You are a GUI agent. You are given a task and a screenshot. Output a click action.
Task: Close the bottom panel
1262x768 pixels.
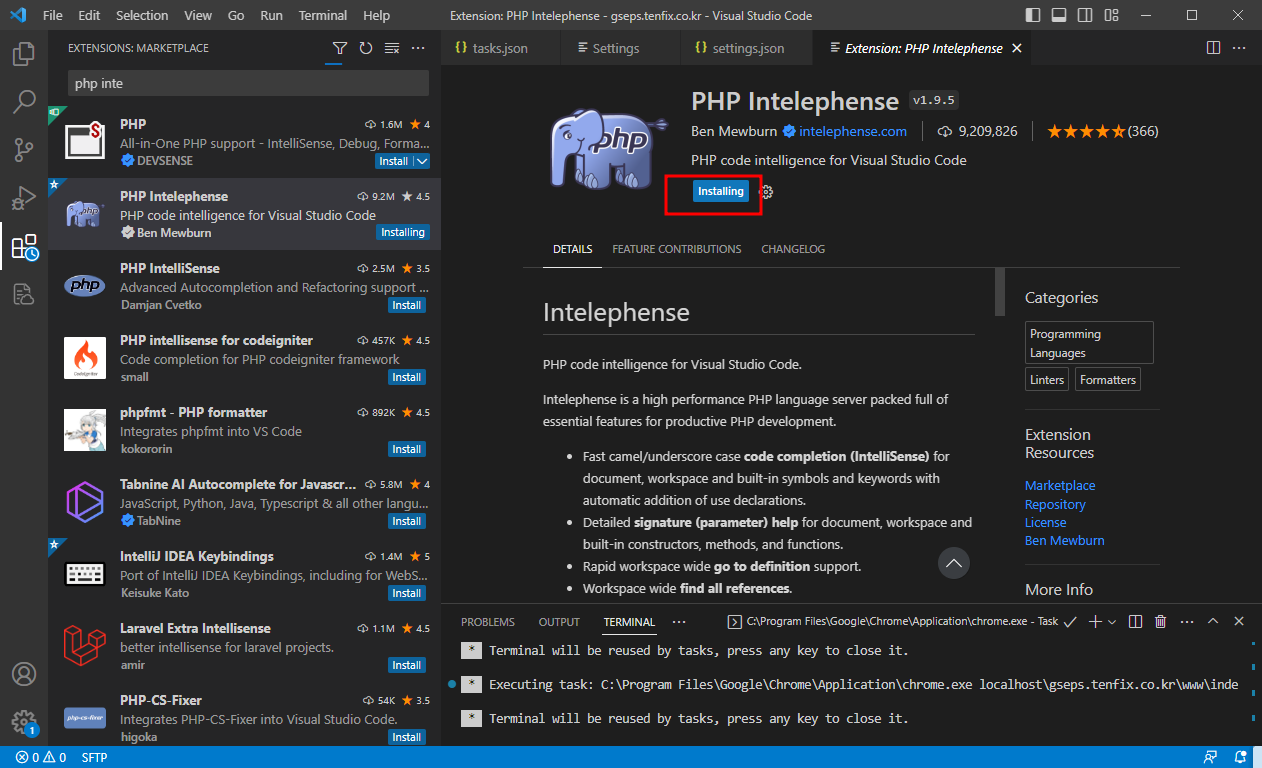1239,621
